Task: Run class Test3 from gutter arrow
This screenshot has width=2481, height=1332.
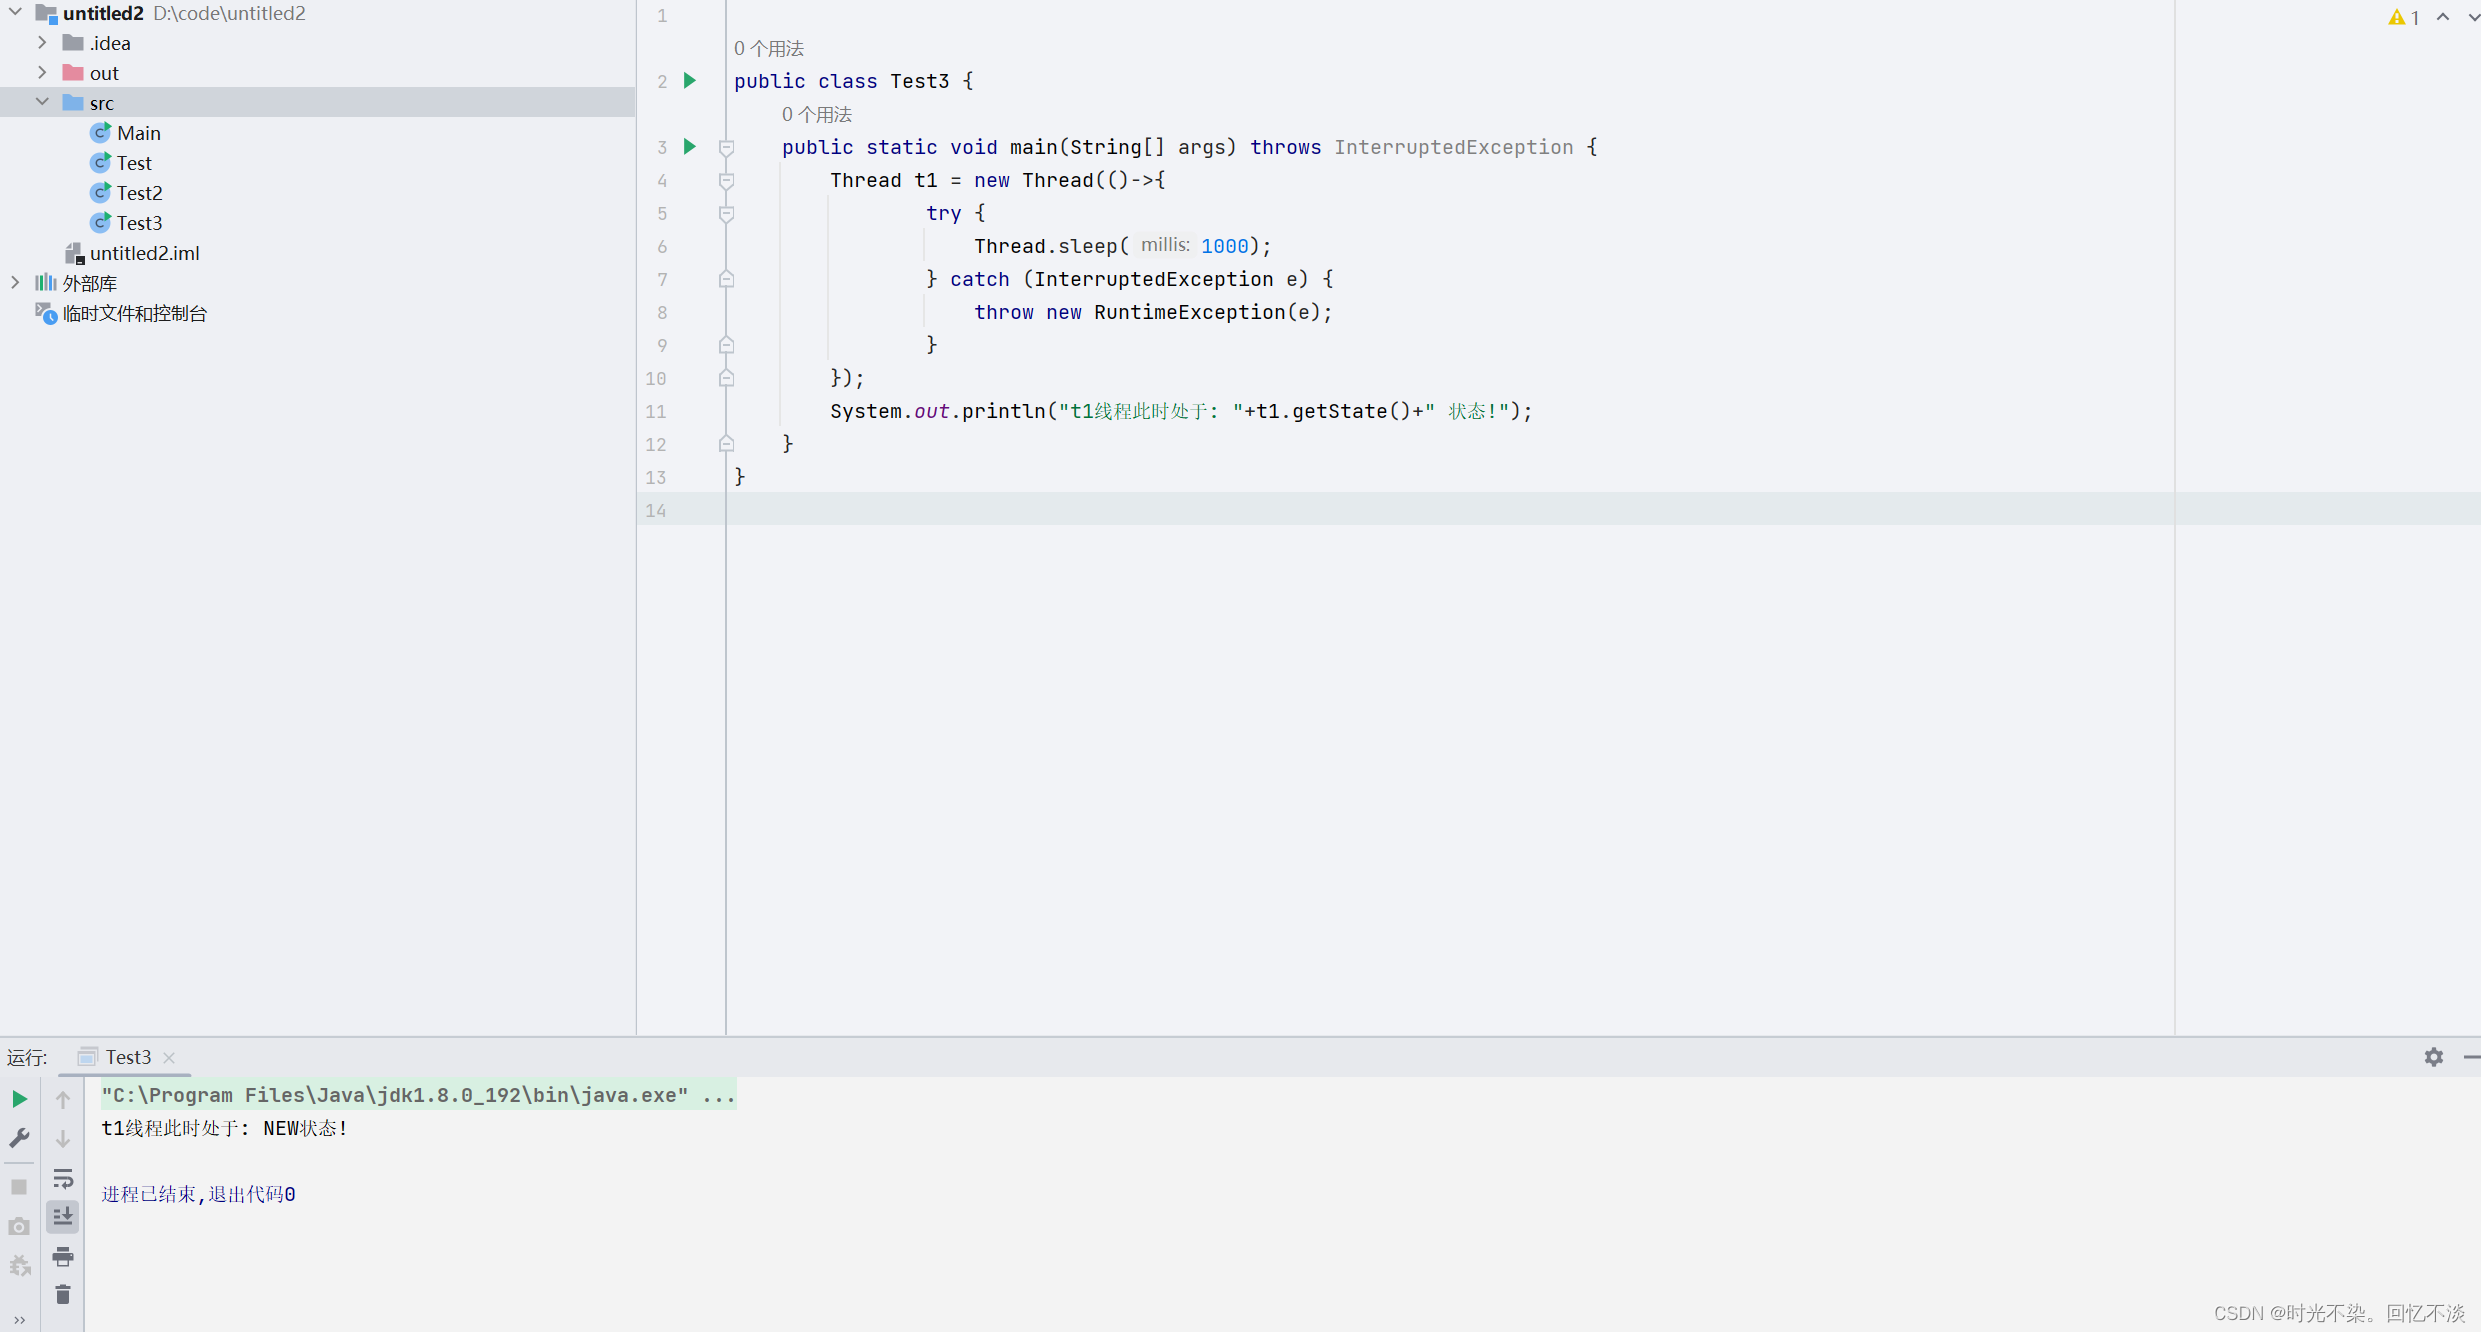Action: tap(690, 81)
